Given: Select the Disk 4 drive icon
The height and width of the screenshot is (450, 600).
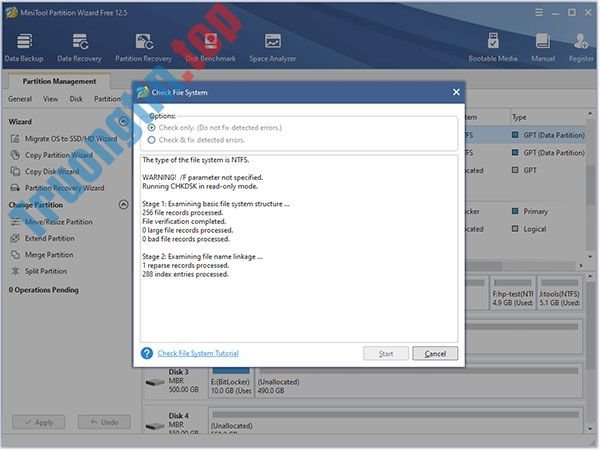Looking at the screenshot, I should tap(155, 426).
